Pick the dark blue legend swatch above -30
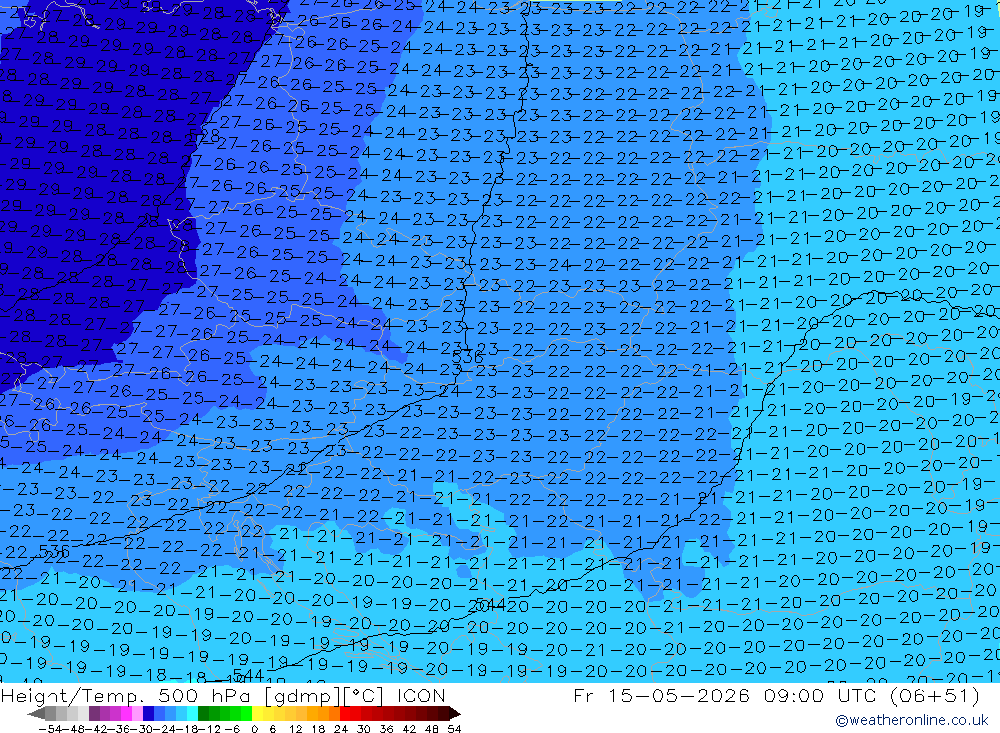1000x733 pixels. 148,714
